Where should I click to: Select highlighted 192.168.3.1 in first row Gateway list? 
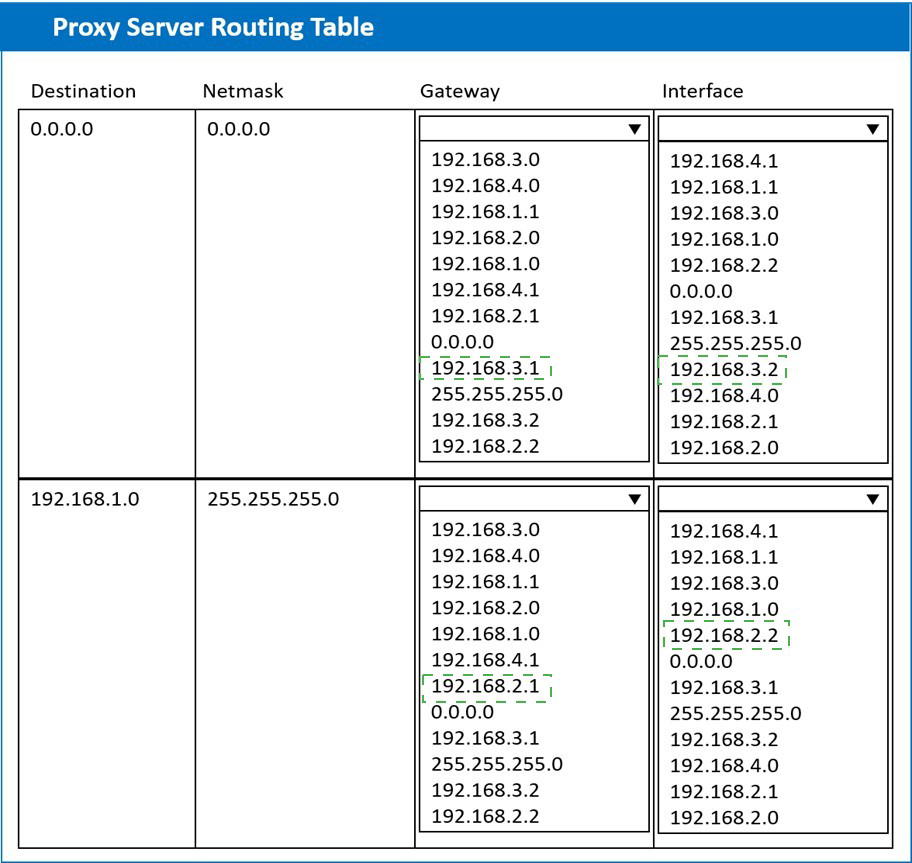point(485,368)
